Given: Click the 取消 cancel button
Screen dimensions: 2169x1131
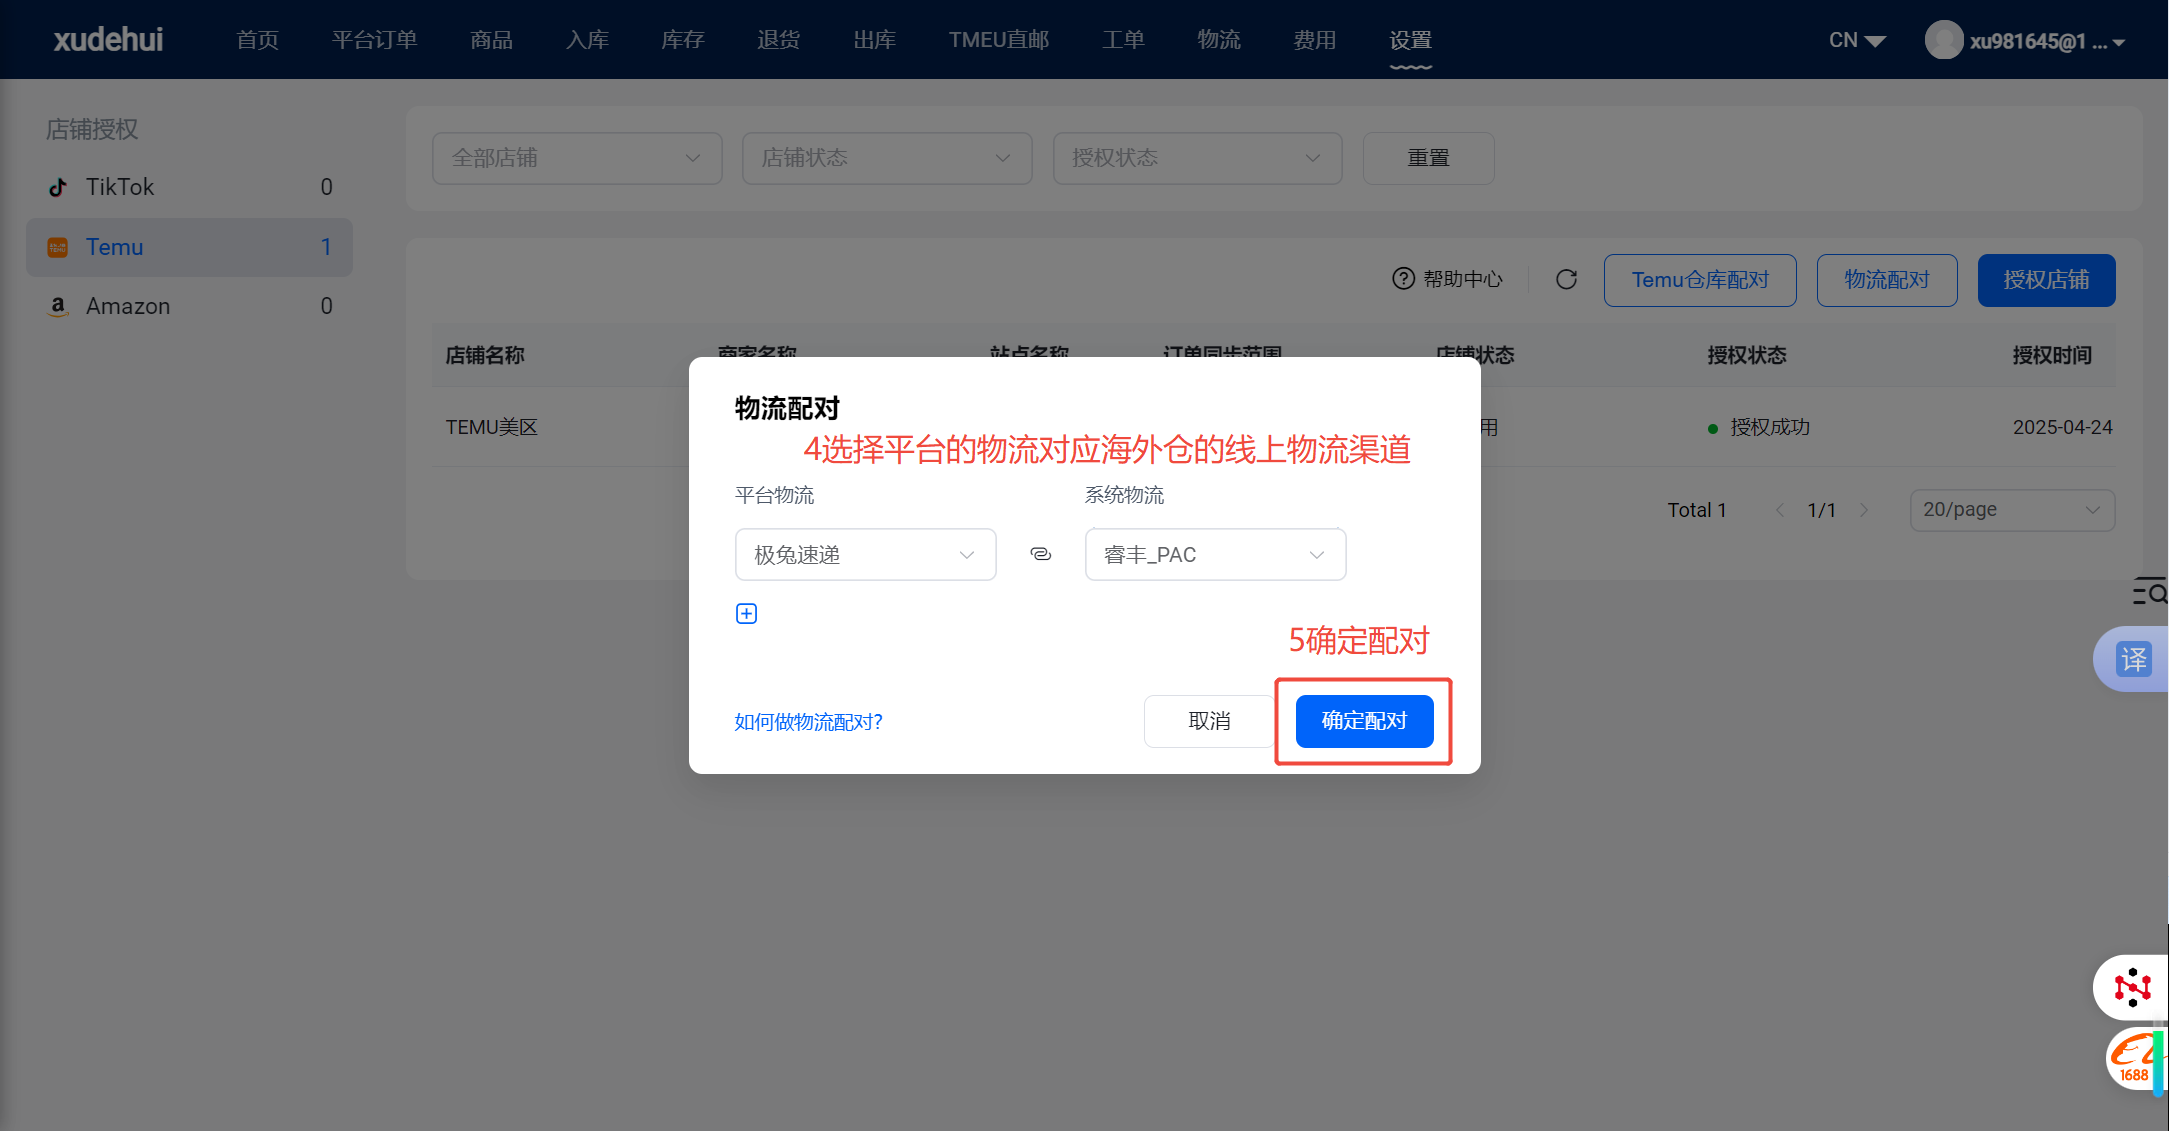Looking at the screenshot, I should coord(1209,721).
